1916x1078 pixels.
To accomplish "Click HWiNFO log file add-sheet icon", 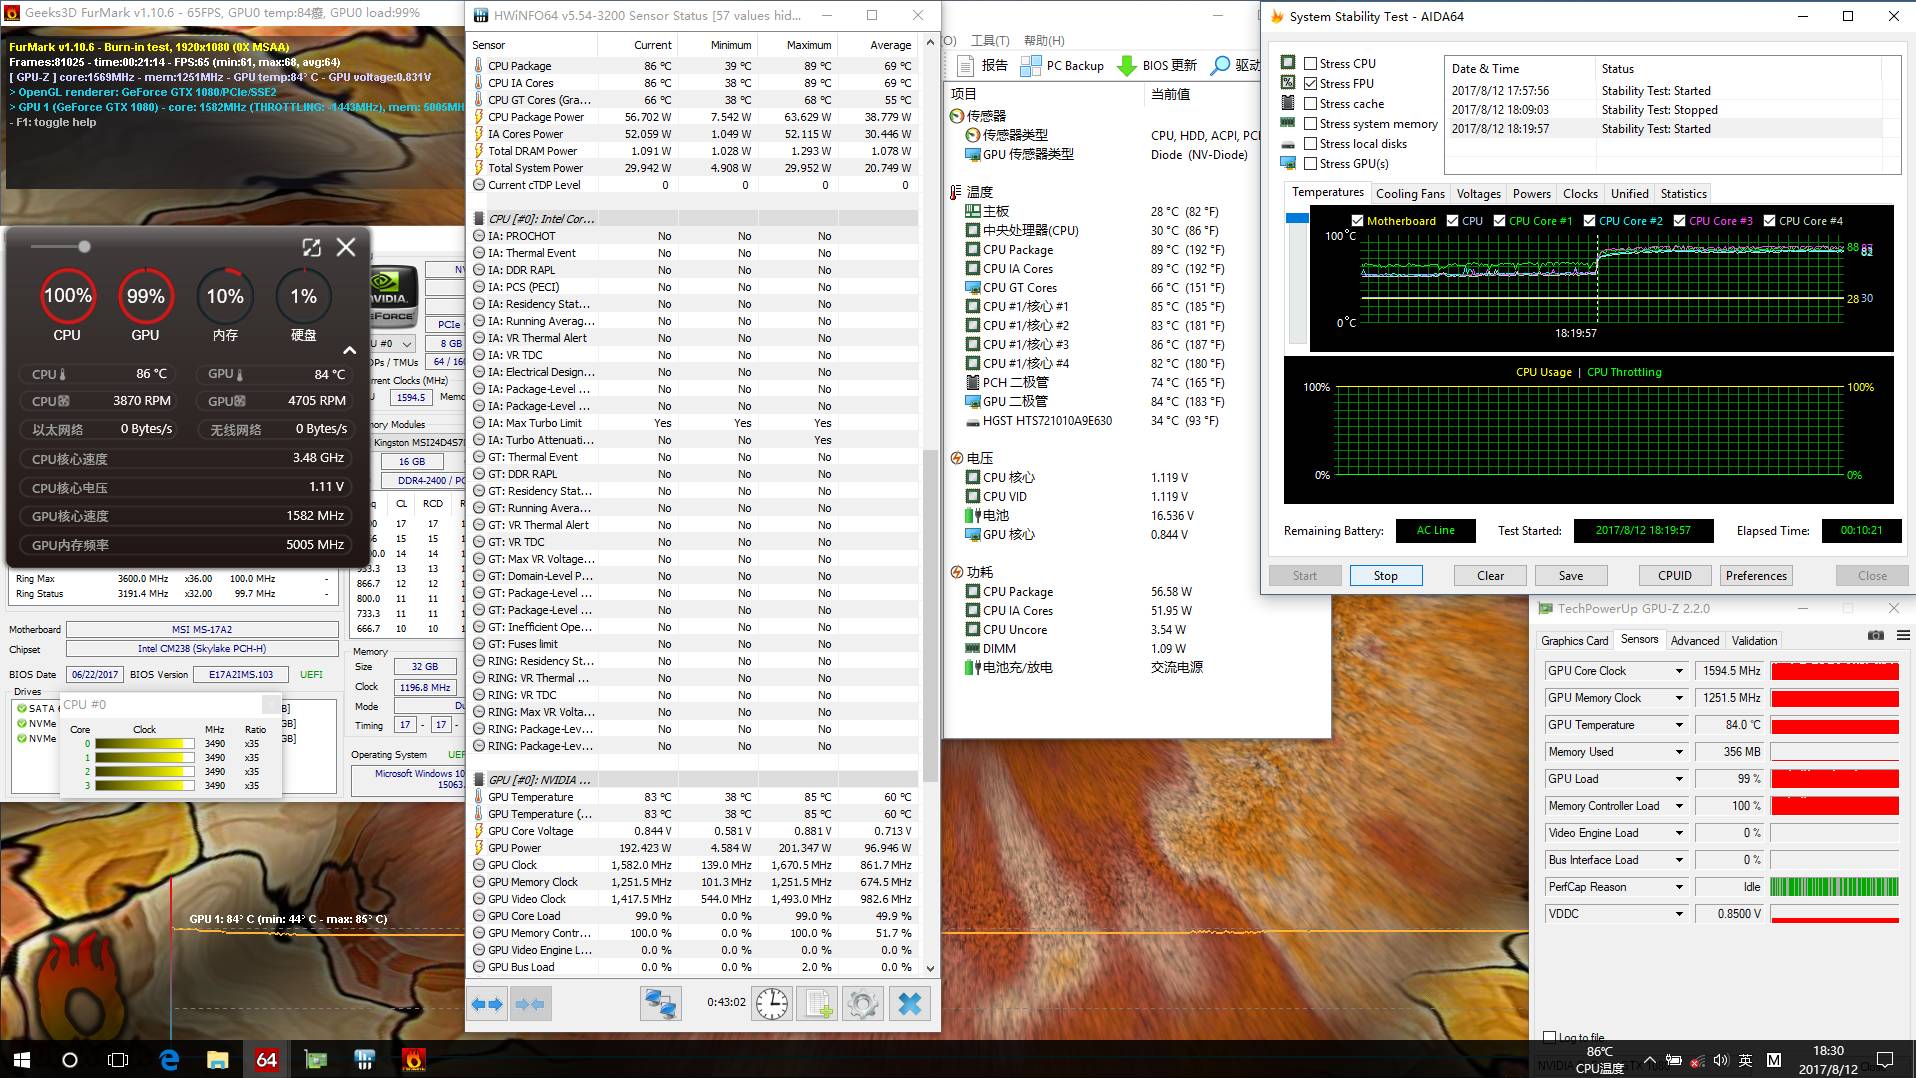I will pyautogui.click(x=817, y=1004).
